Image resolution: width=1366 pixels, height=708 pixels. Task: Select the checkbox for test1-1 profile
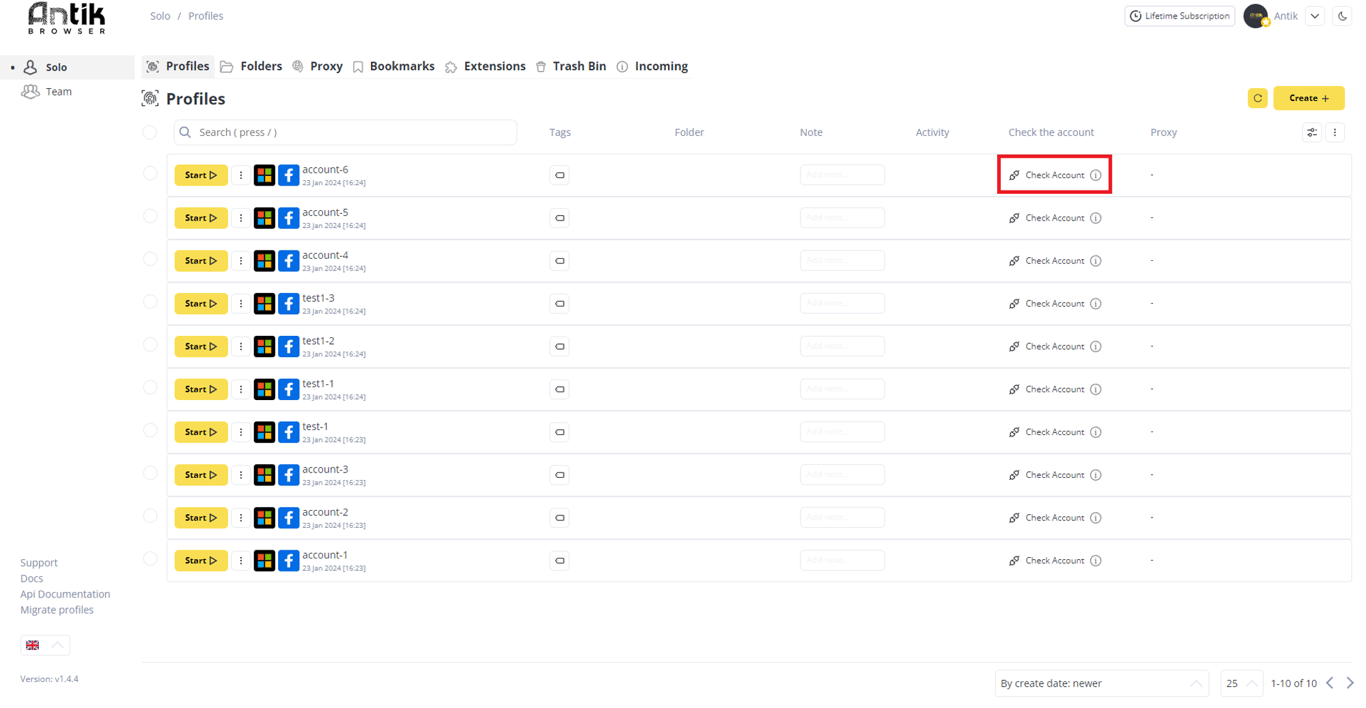(150, 388)
